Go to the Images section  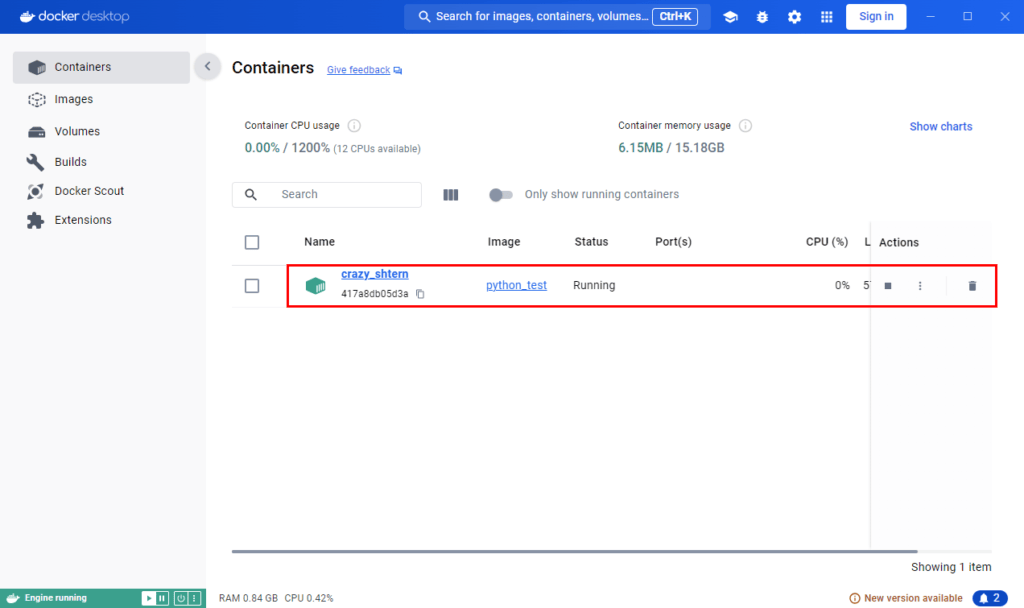coord(73,99)
